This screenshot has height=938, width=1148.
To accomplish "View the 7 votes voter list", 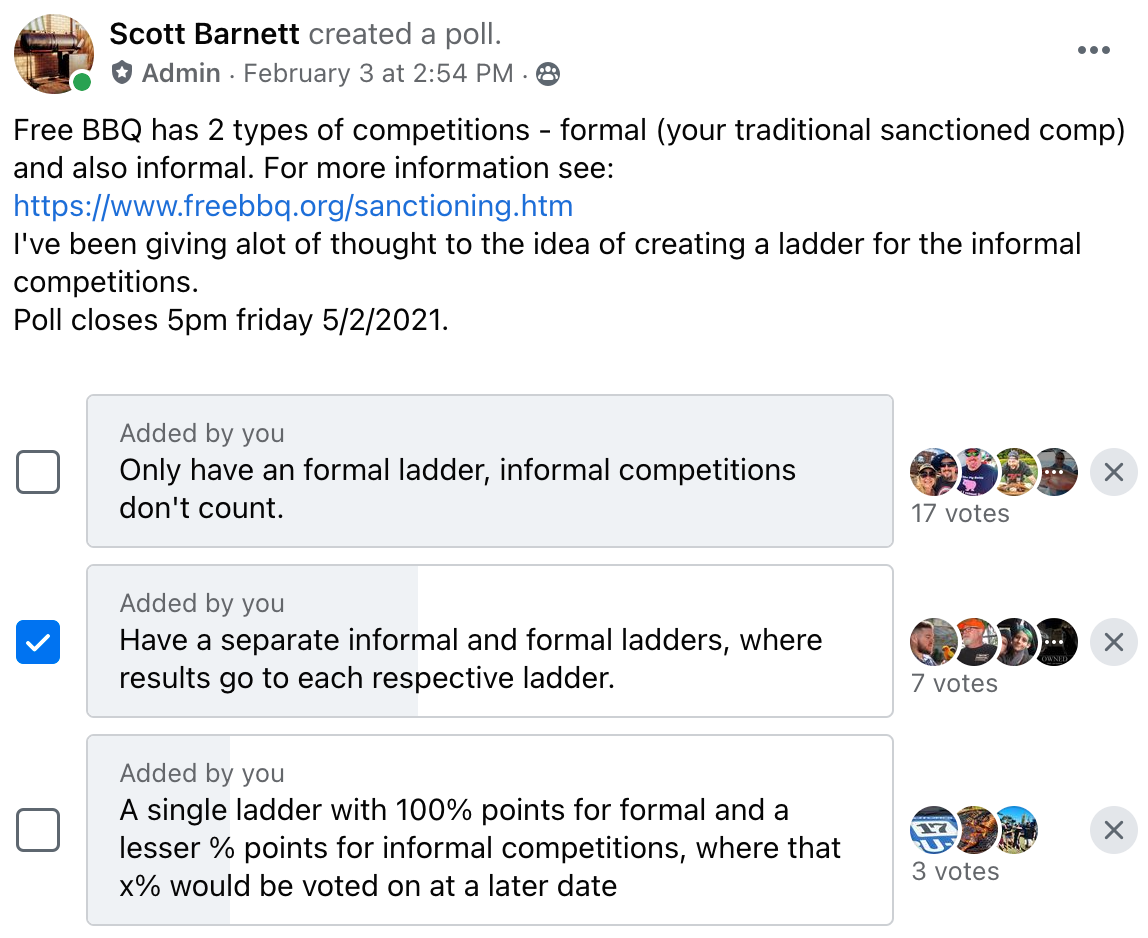I will [954, 683].
